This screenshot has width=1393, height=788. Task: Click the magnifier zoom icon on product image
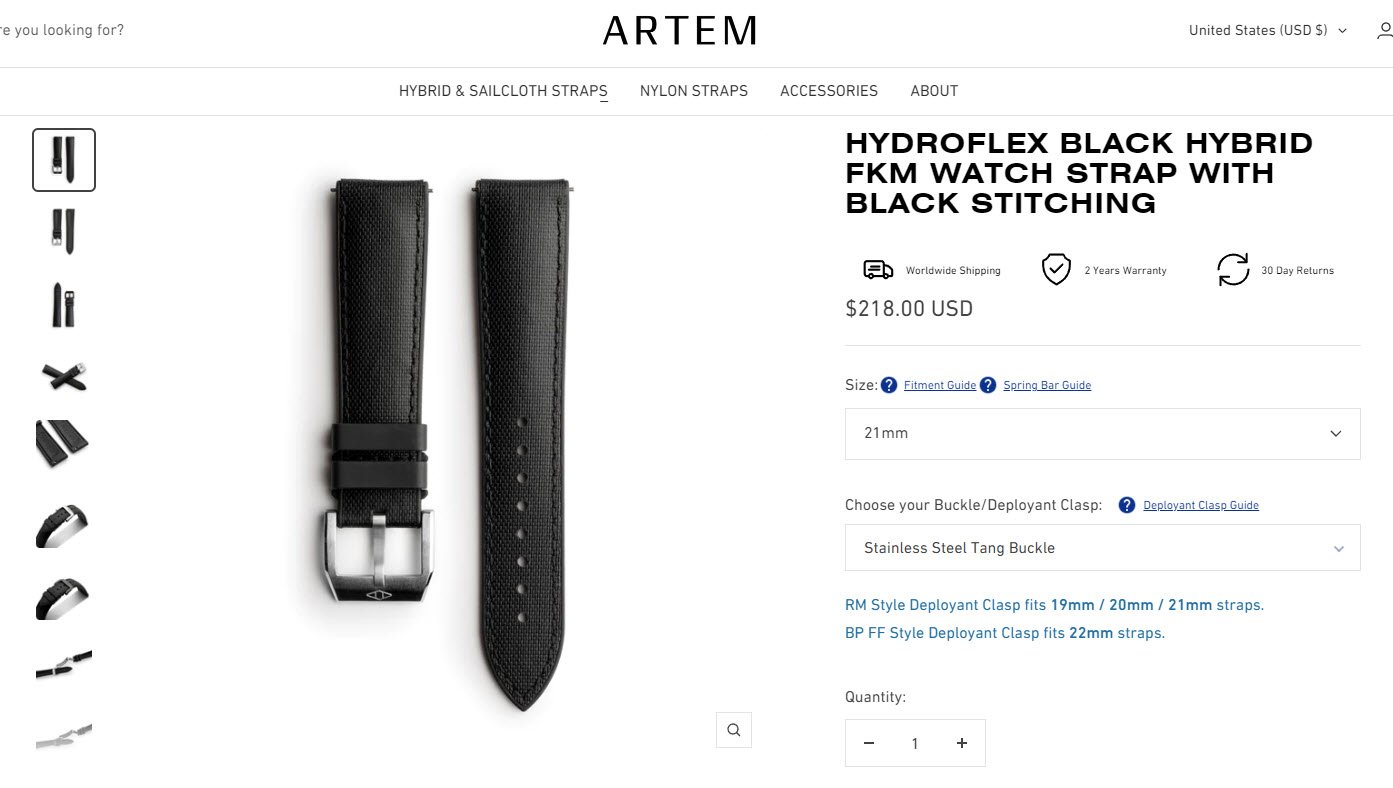tap(733, 730)
